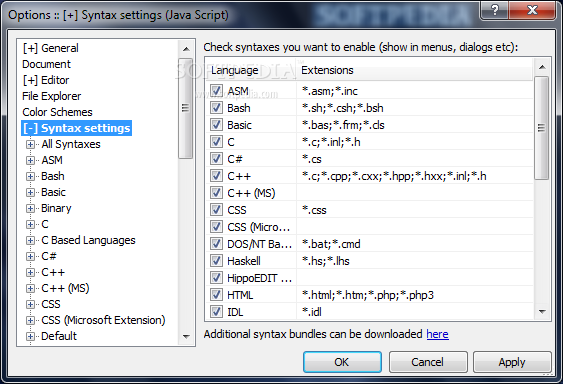Sort by the Extensions column header
This screenshot has width=563, height=384.
(414, 70)
